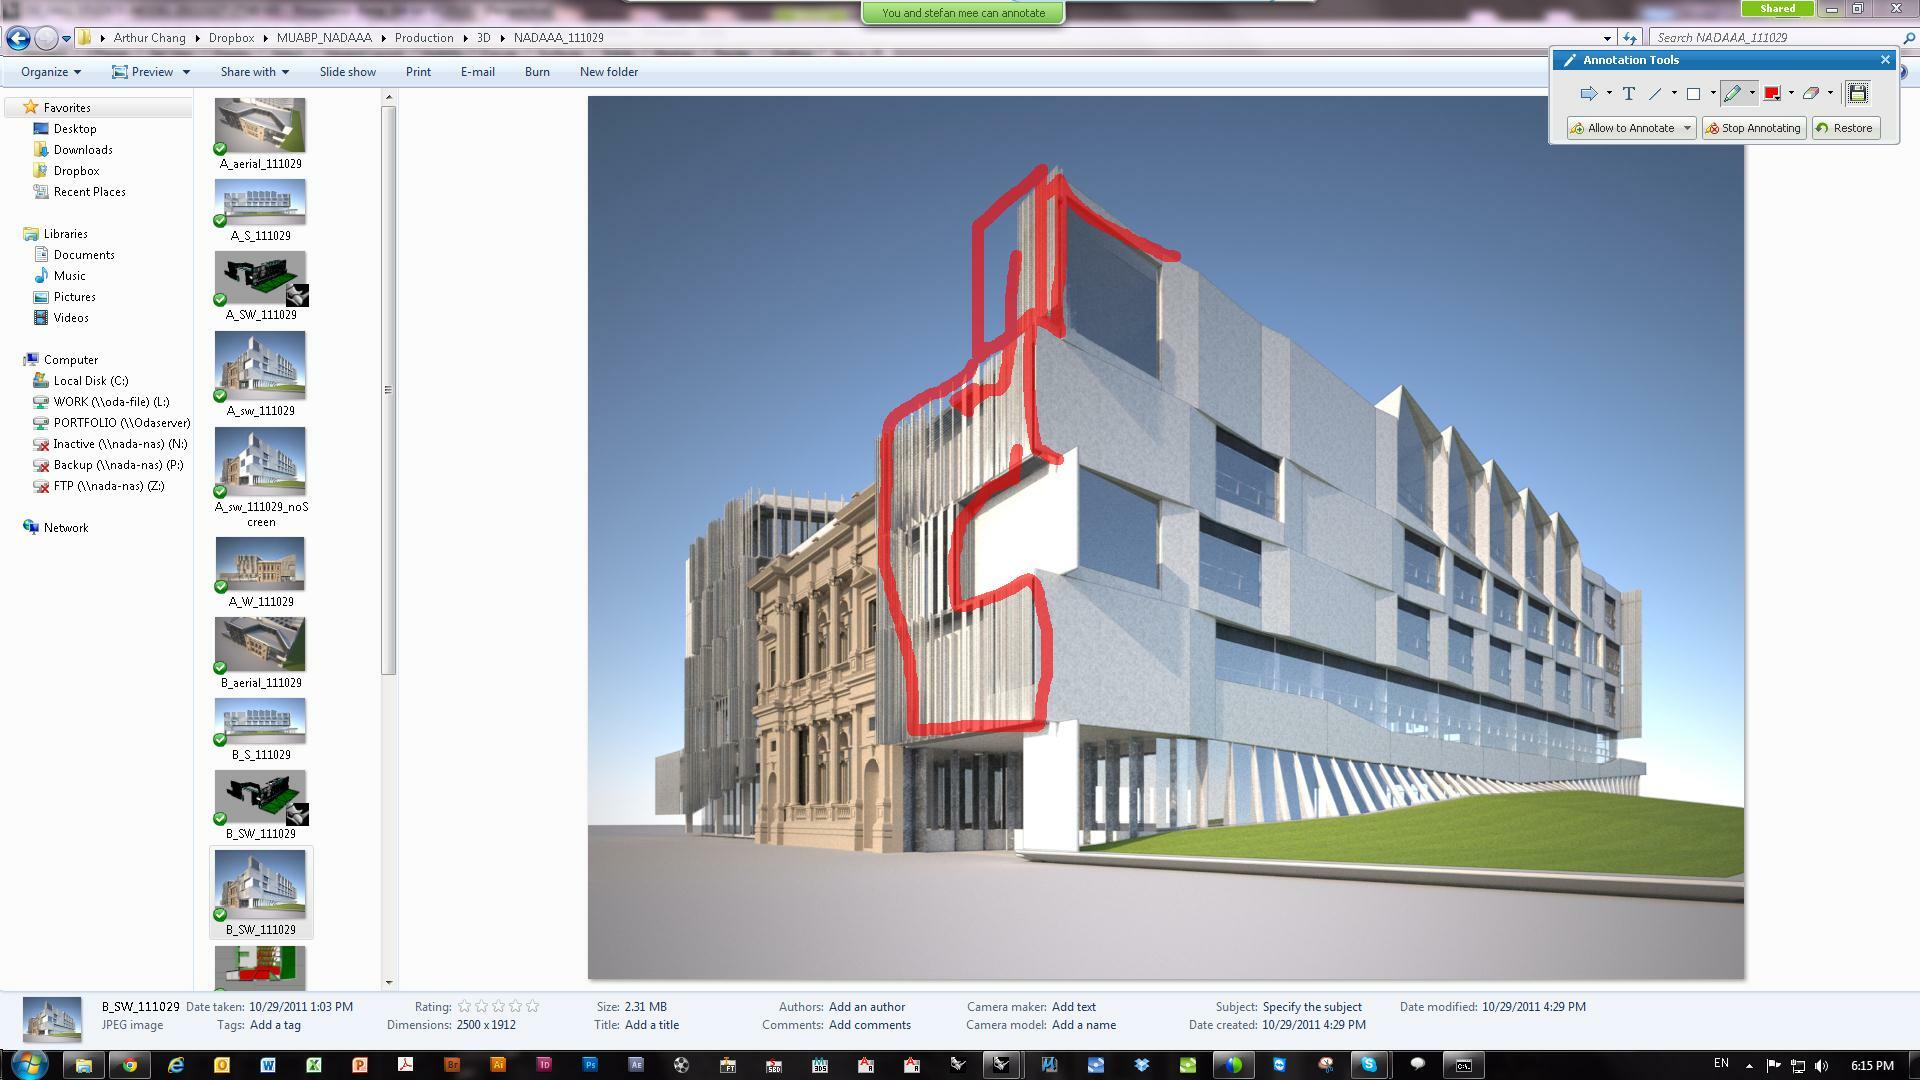Select the highlighter pen tool
This screenshot has height=1080, width=1920.
click(1732, 93)
